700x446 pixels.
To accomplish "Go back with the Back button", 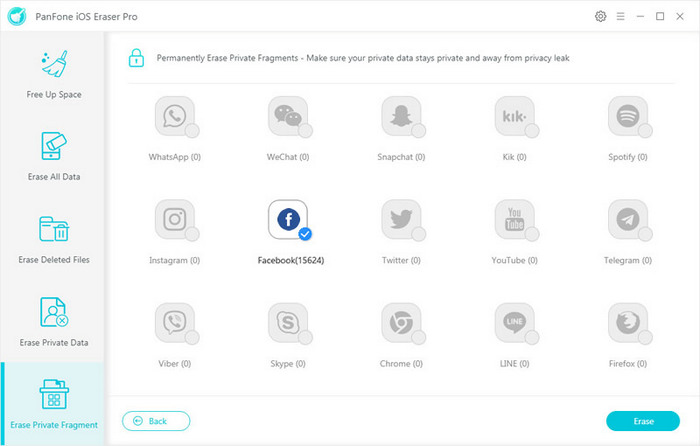I will pos(156,421).
